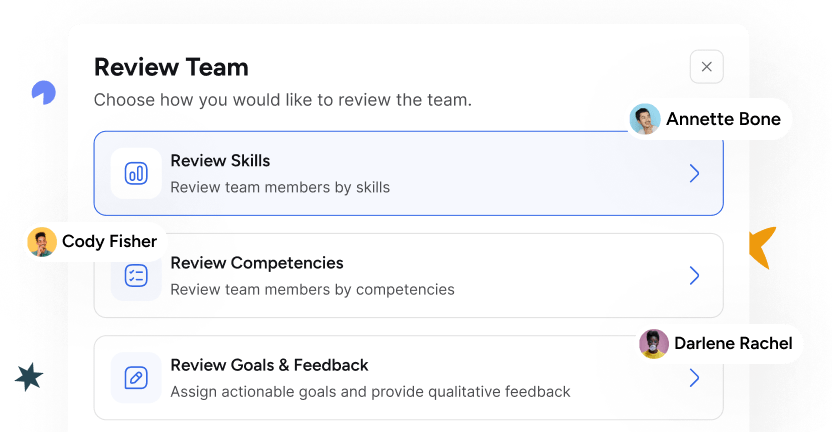The height and width of the screenshot is (432, 832).
Task: Click Darlene Rachel's avatar picture
Action: (x=654, y=344)
